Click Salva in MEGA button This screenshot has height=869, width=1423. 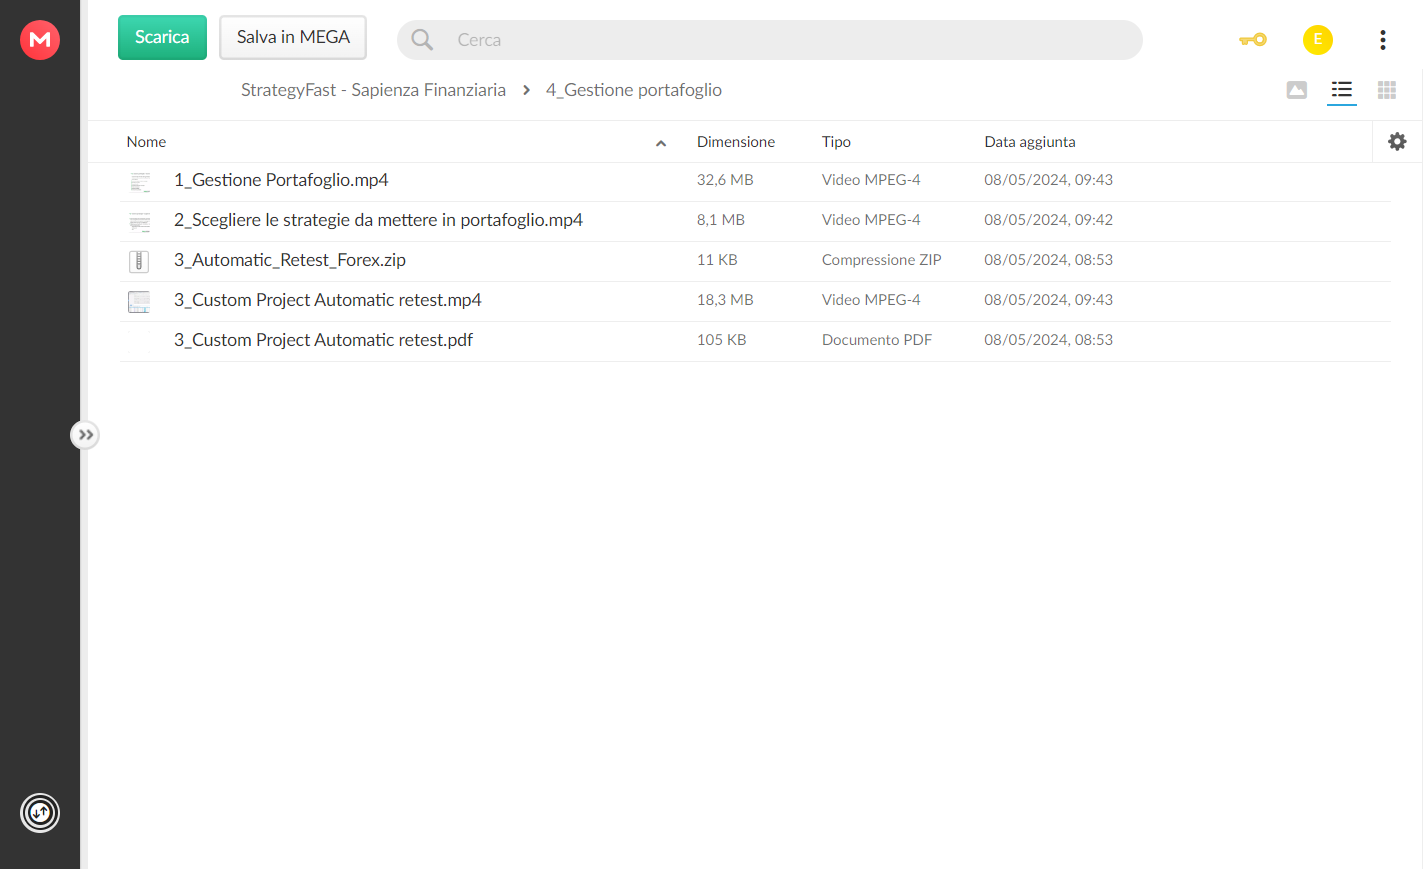(x=293, y=38)
